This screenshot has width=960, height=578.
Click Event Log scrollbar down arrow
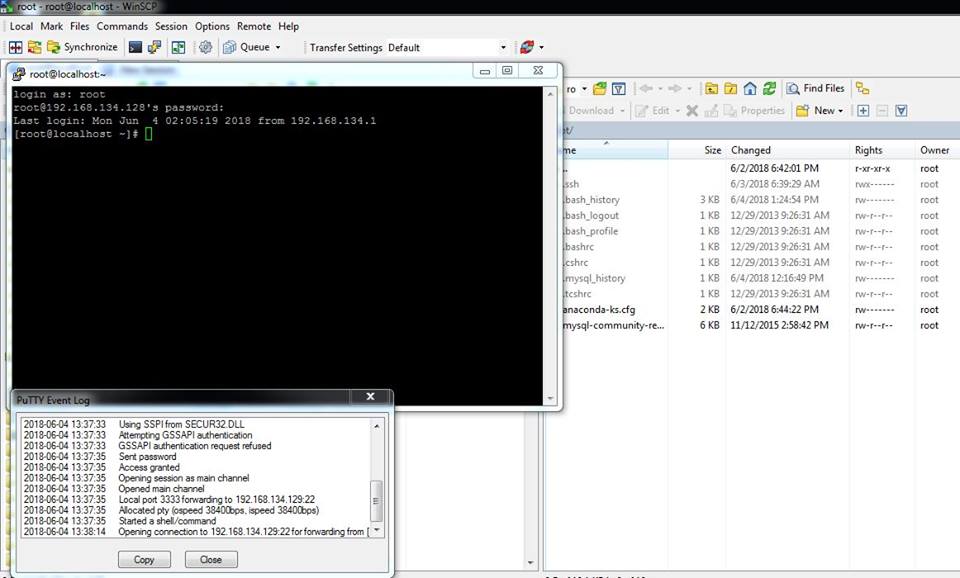[x=377, y=530]
